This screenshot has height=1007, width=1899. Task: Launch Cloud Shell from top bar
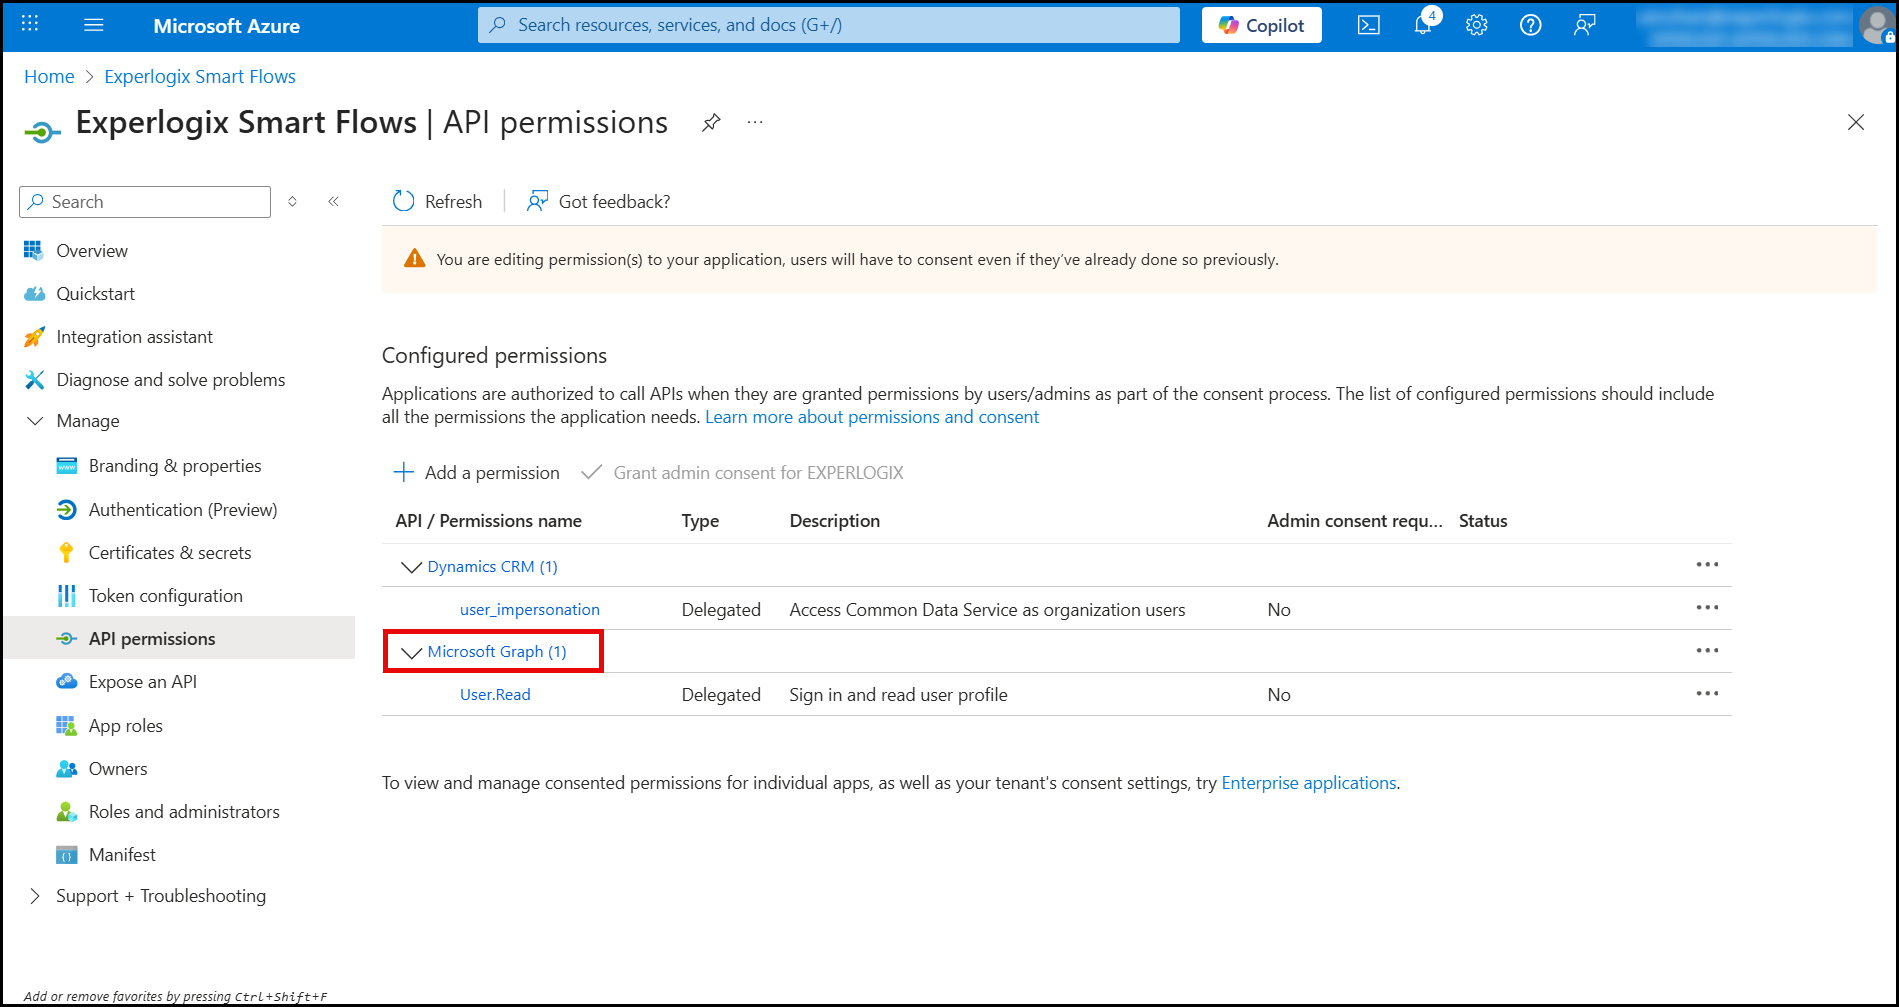pyautogui.click(x=1369, y=25)
